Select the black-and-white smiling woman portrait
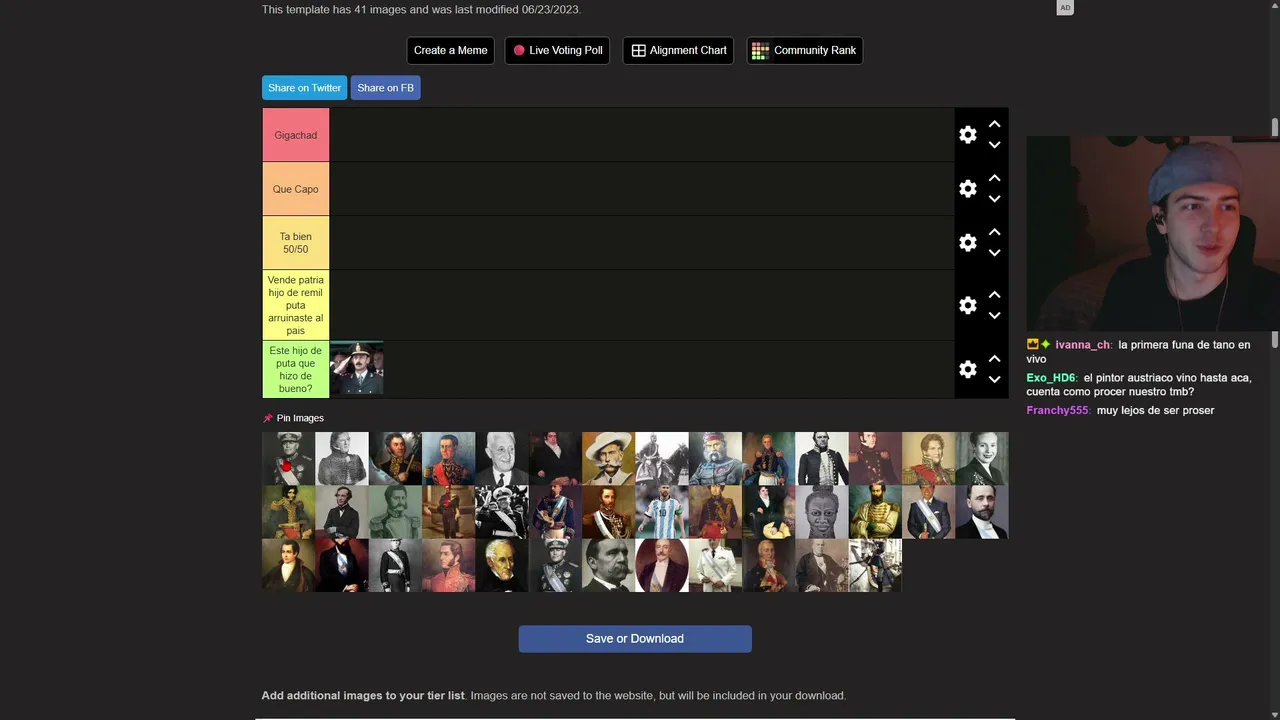The image size is (1280, 720). (981, 458)
